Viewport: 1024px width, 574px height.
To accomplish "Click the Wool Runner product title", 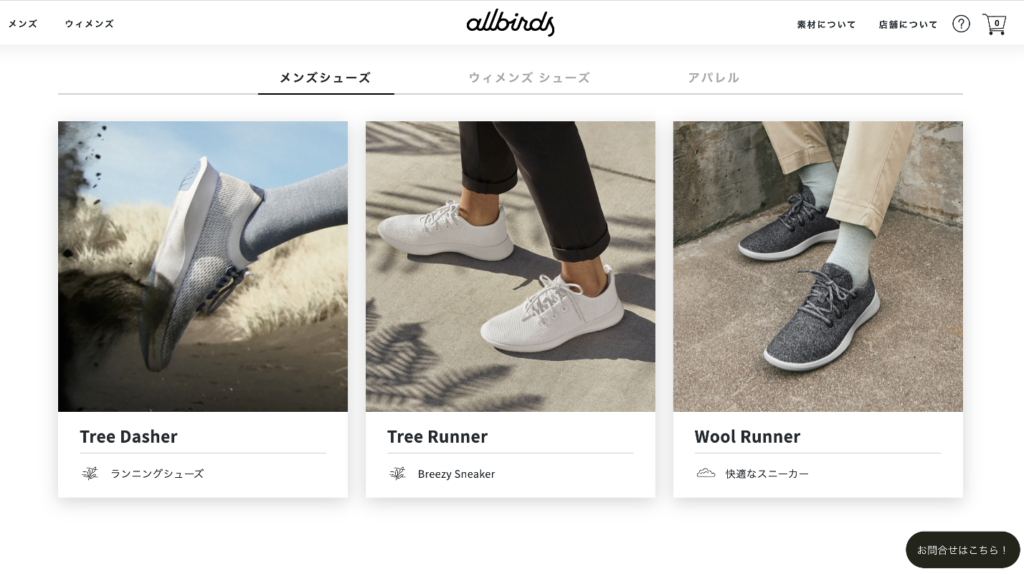I will 748,436.
